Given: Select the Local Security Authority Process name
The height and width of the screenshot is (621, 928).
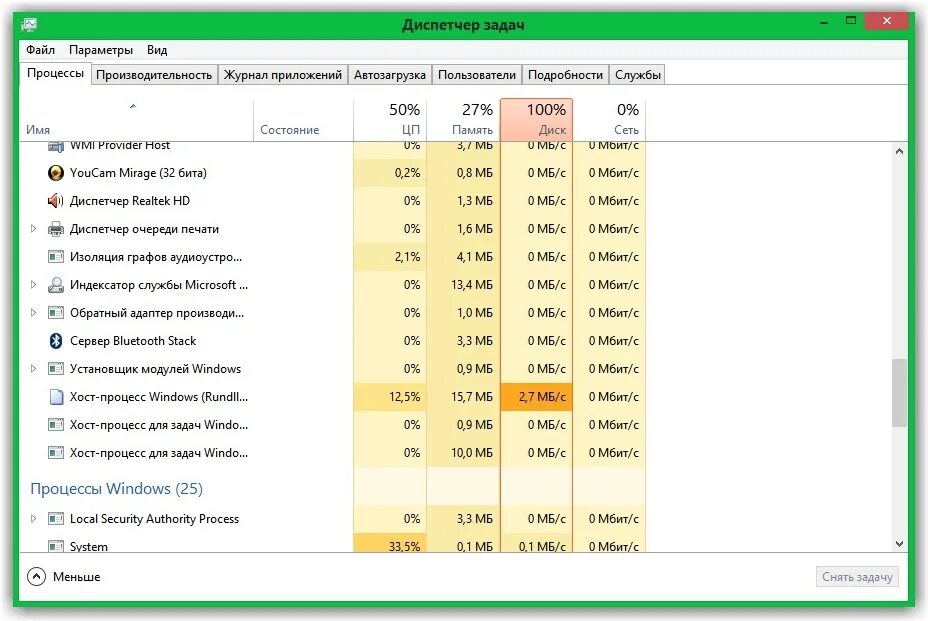Looking at the screenshot, I should tap(154, 519).
